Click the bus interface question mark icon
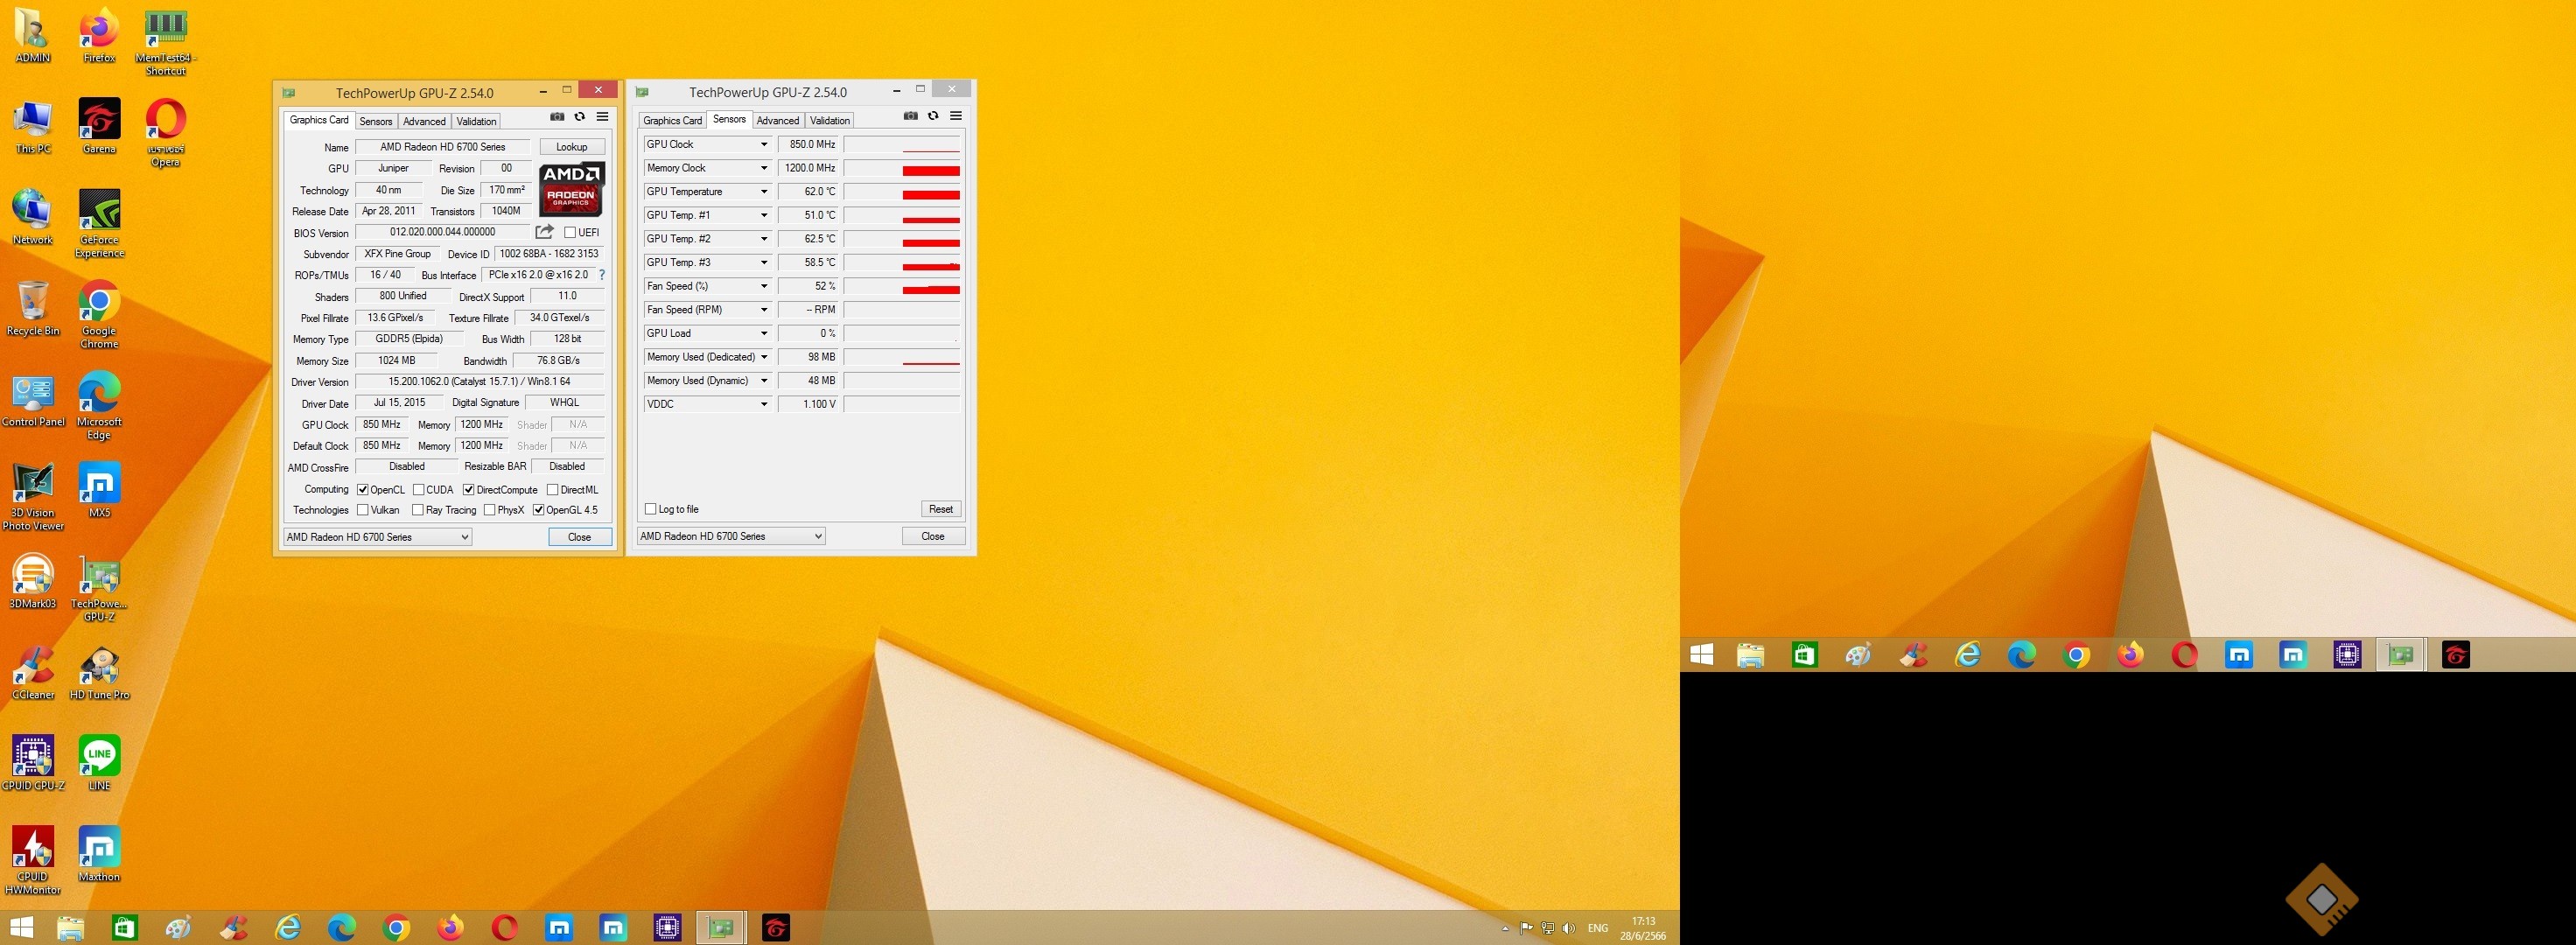Image resolution: width=2576 pixels, height=945 pixels. pyautogui.click(x=602, y=275)
